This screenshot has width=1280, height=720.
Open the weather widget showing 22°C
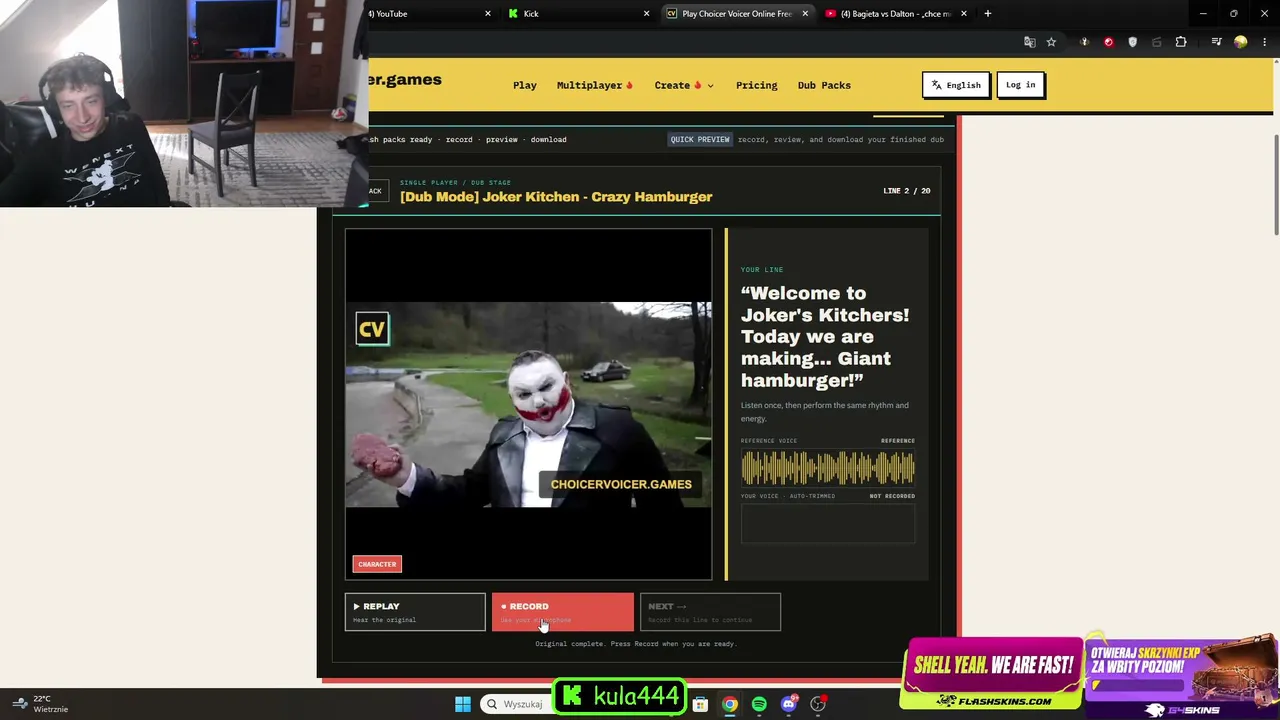pyautogui.click(x=40, y=704)
